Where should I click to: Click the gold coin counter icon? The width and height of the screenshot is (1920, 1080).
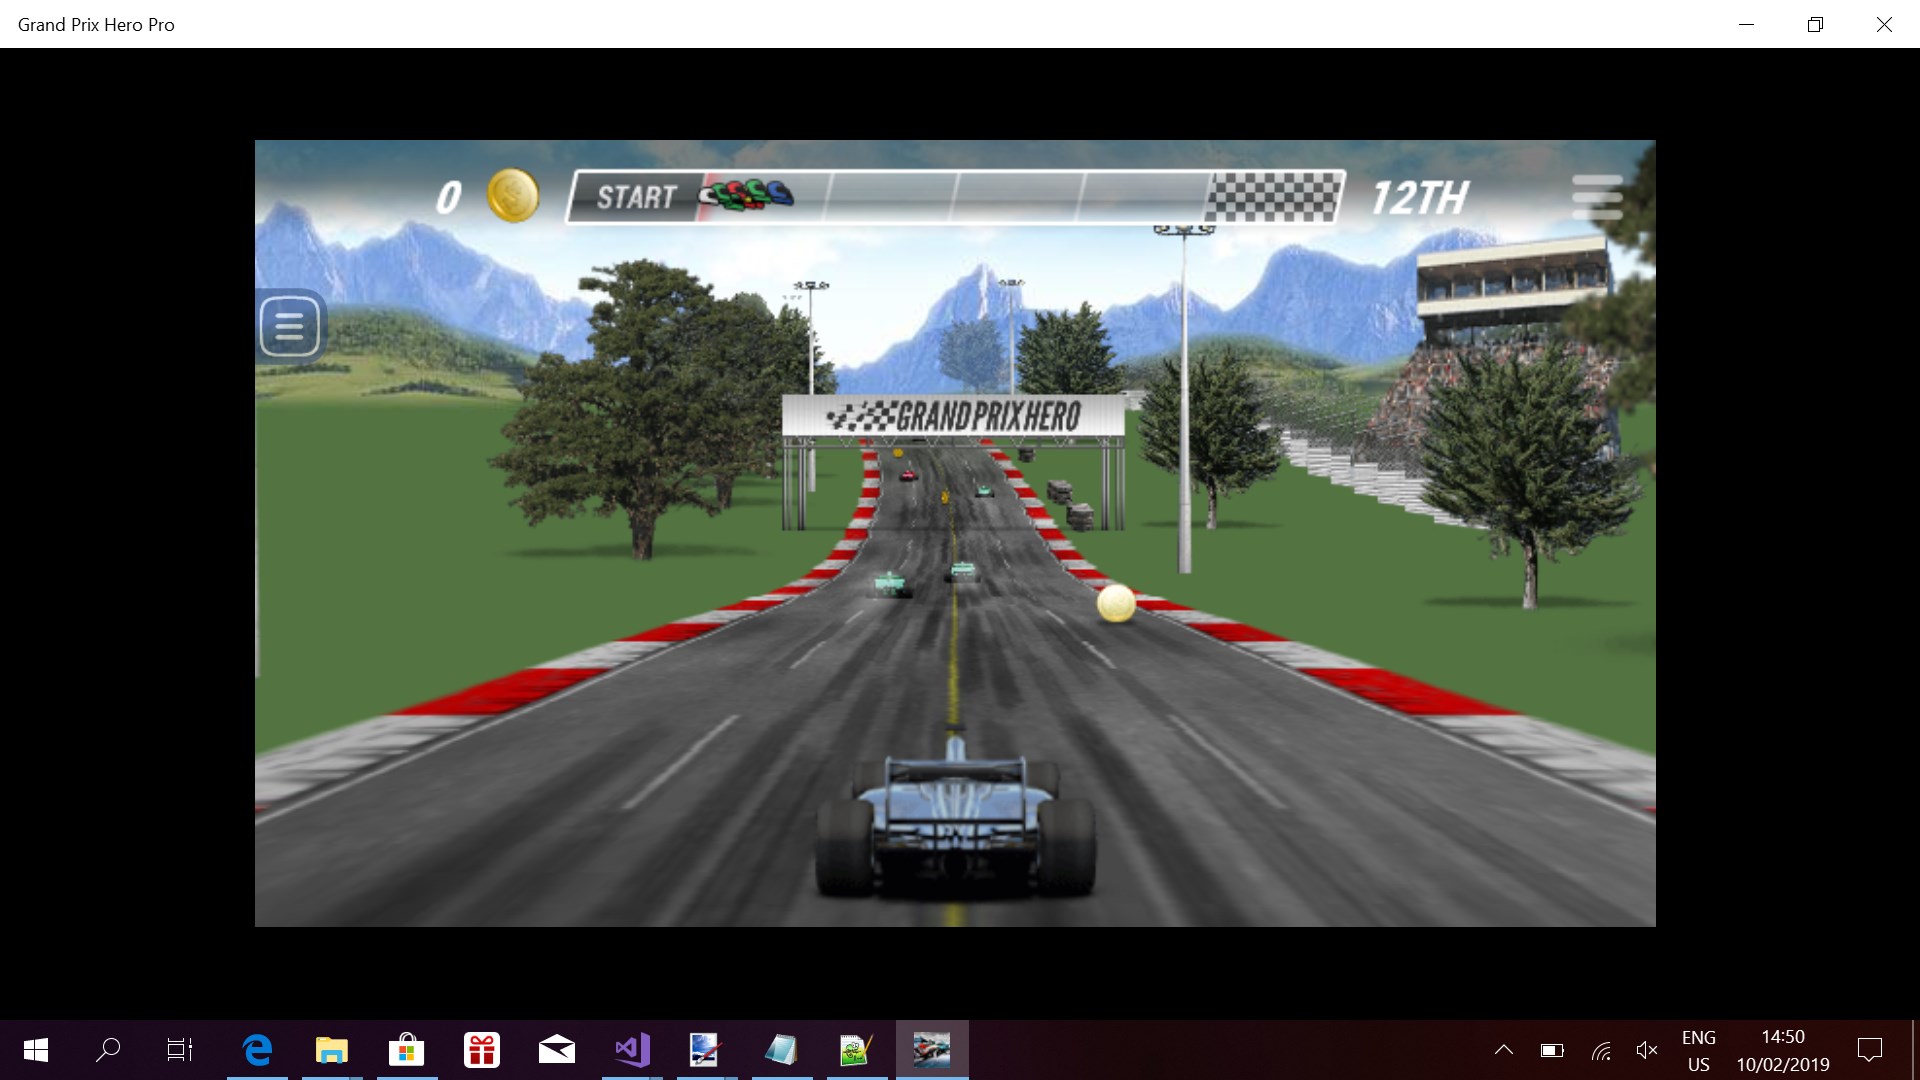pyautogui.click(x=512, y=196)
